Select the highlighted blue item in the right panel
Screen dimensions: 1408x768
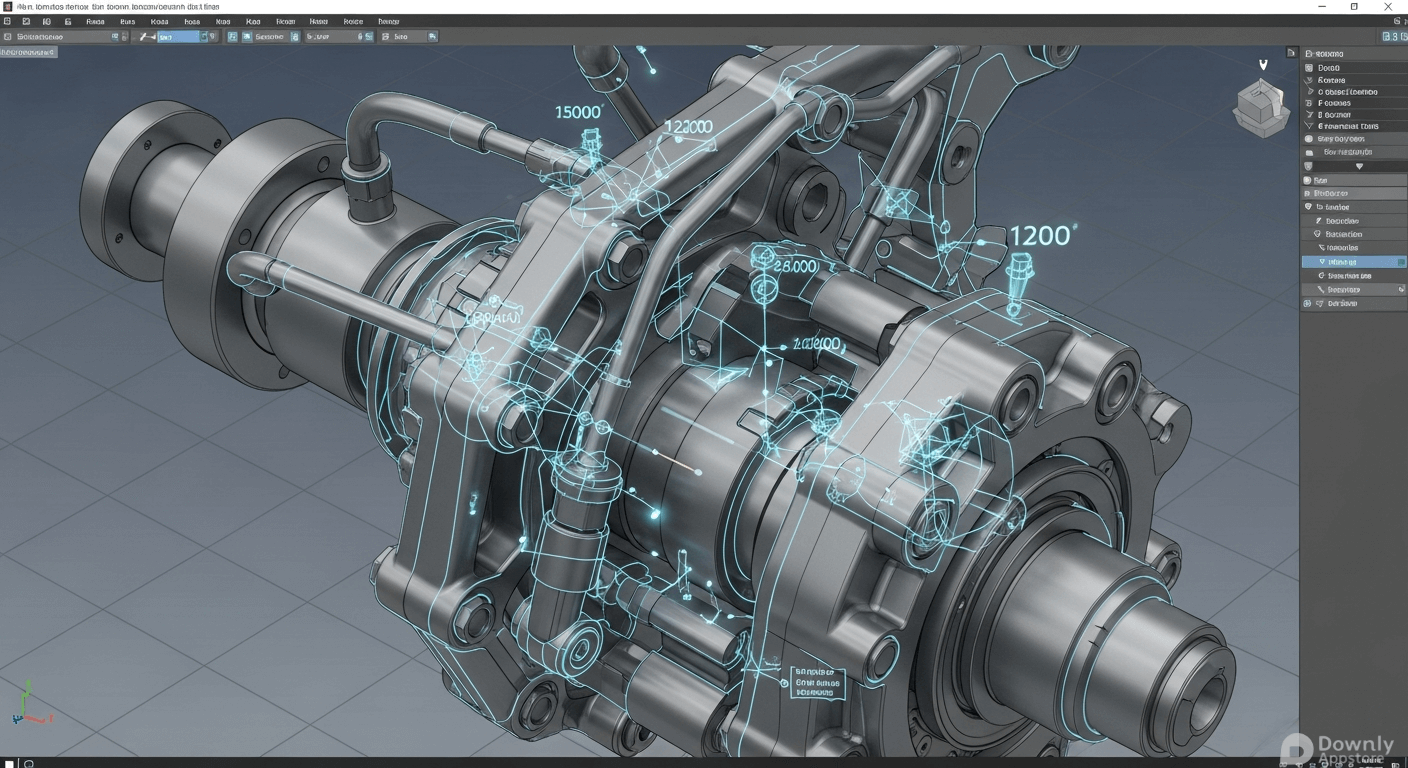[1343, 262]
